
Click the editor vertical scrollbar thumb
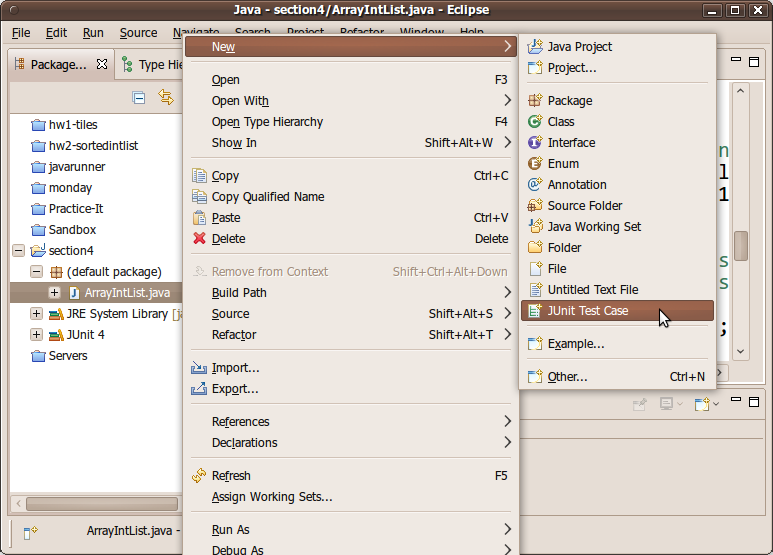[x=741, y=246]
